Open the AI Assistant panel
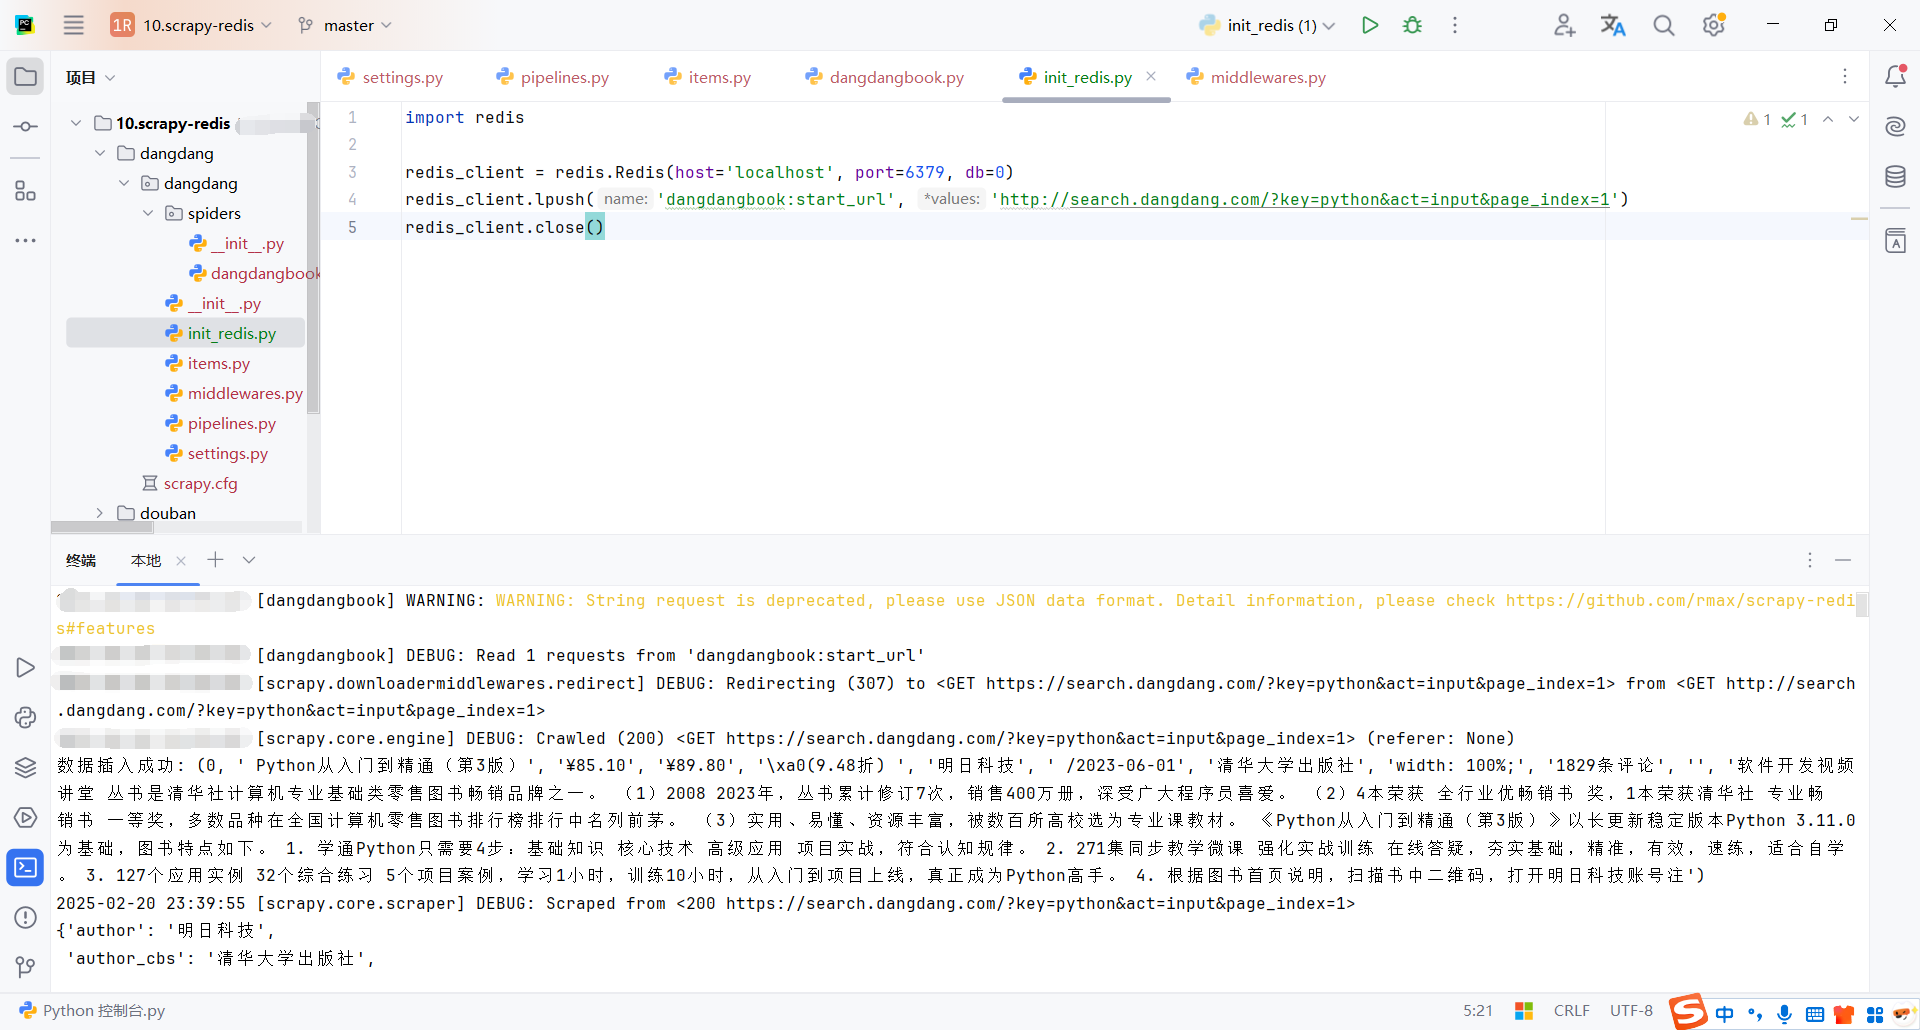The width and height of the screenshot is (1920, 1030). point(1895,126)
